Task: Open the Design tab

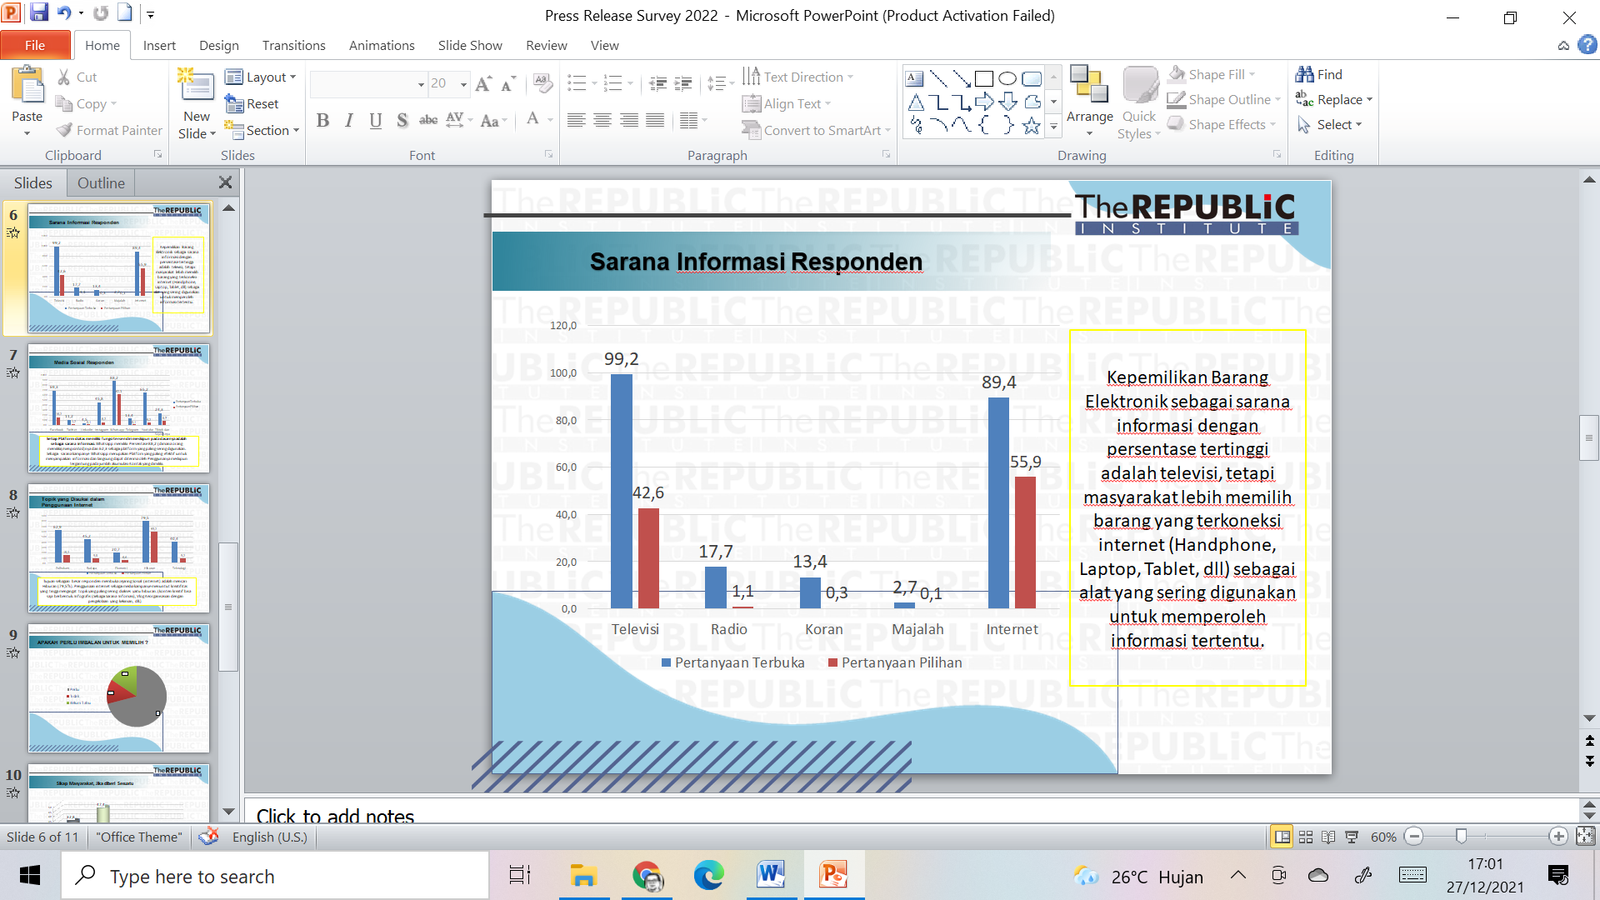Action: point(219,45)
